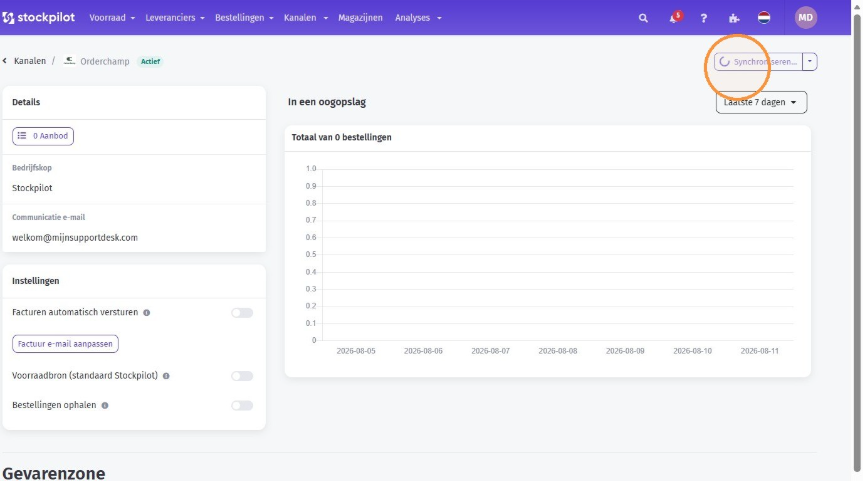
Task: Click info icon beside Voorraadbron
Action: click(x=166, y=376)
